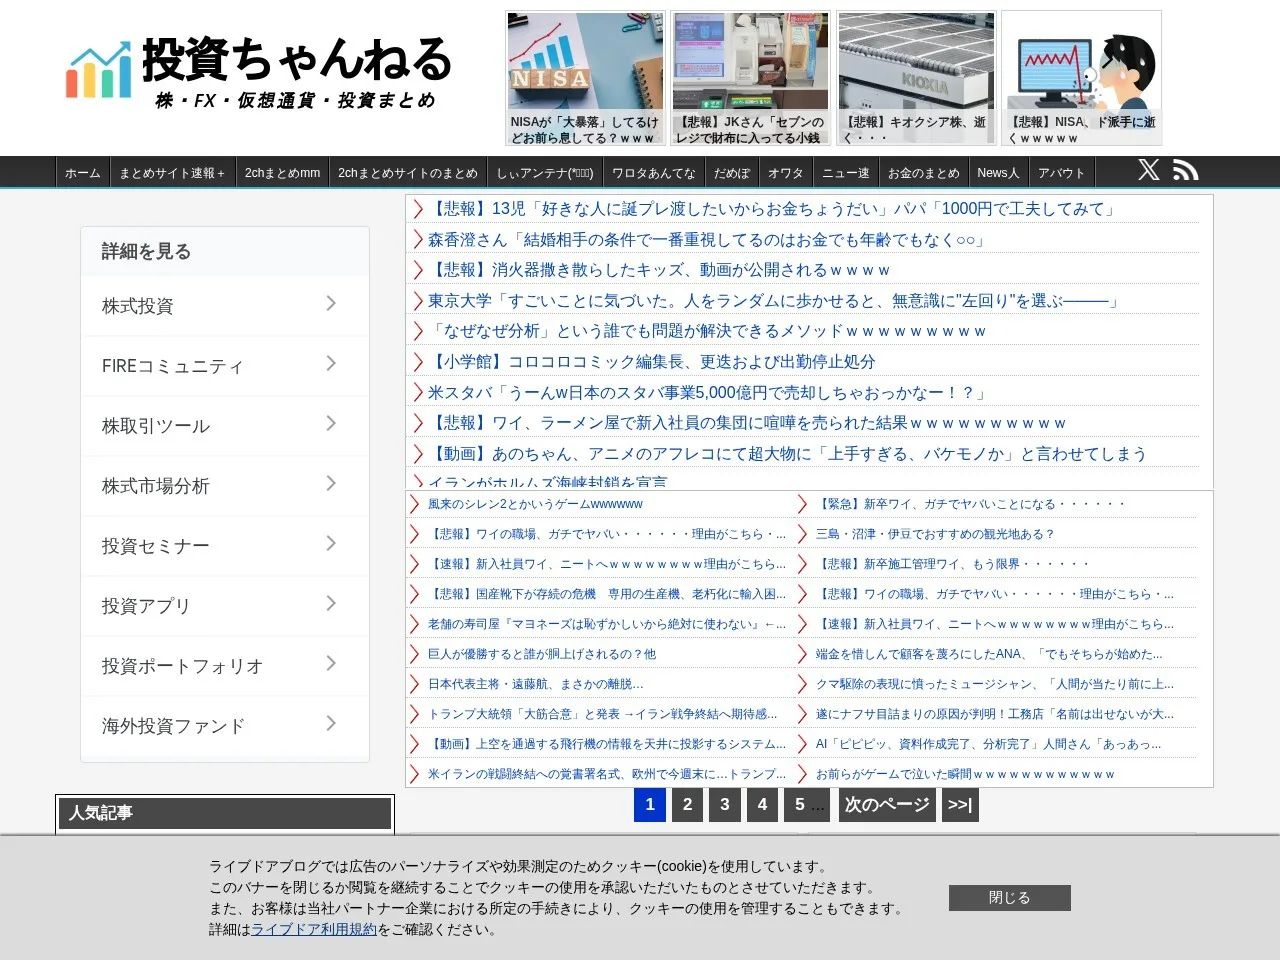Open 消火器撒き散らしたキッズ article link

click(x=660, y=270)
